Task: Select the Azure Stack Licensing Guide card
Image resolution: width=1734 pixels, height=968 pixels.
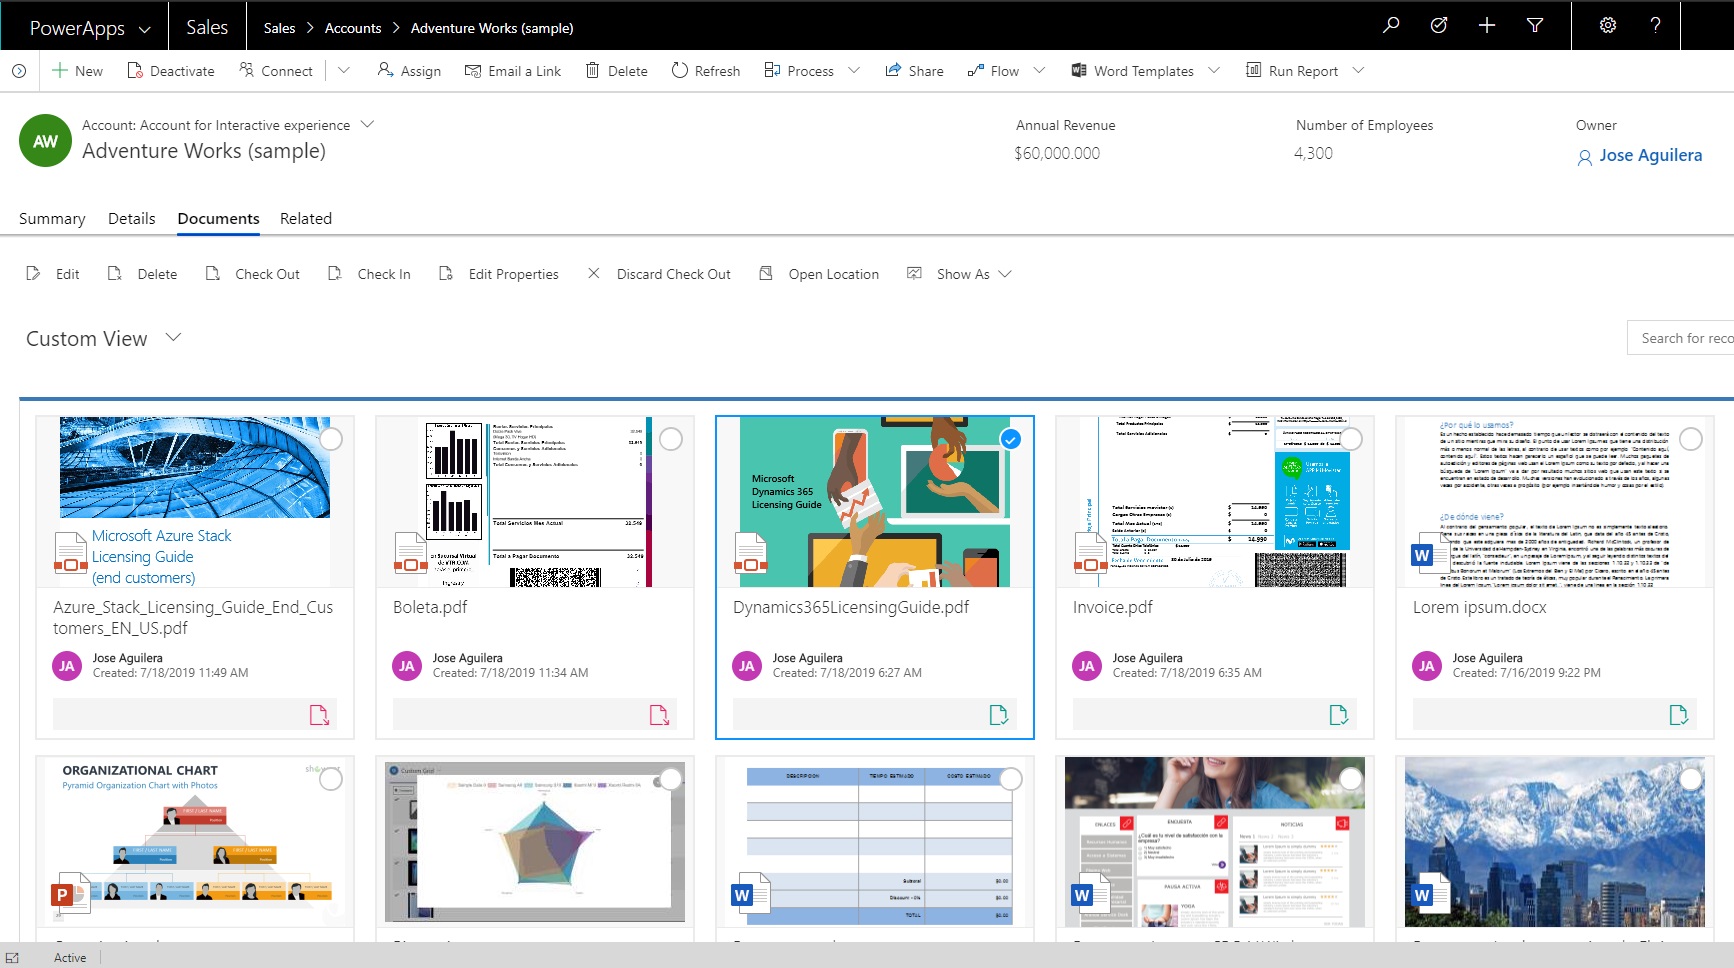Action: point(331,439)
